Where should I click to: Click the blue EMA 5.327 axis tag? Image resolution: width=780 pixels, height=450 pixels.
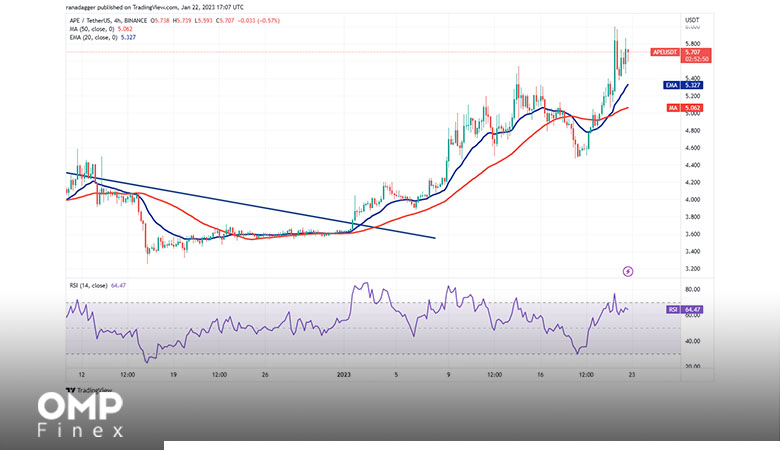coord(683,85)
